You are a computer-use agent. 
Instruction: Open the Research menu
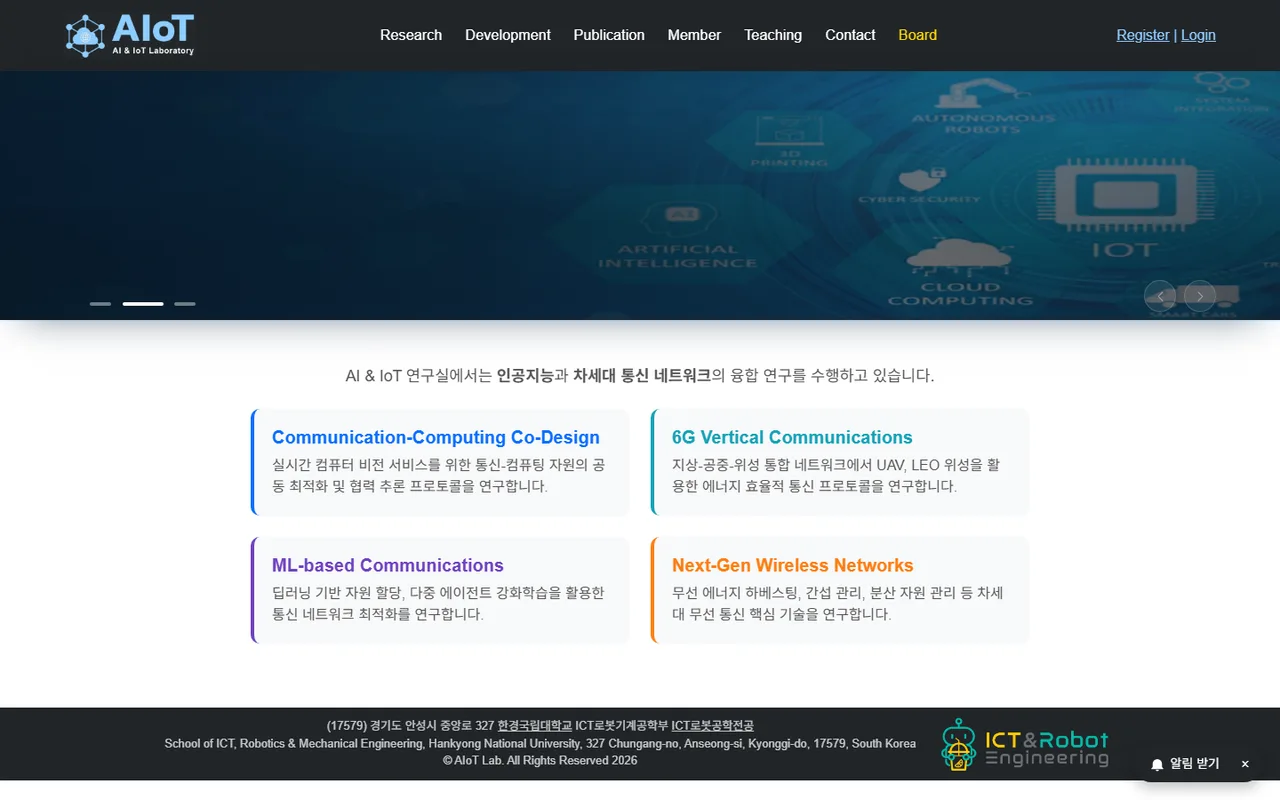[411, 35]
